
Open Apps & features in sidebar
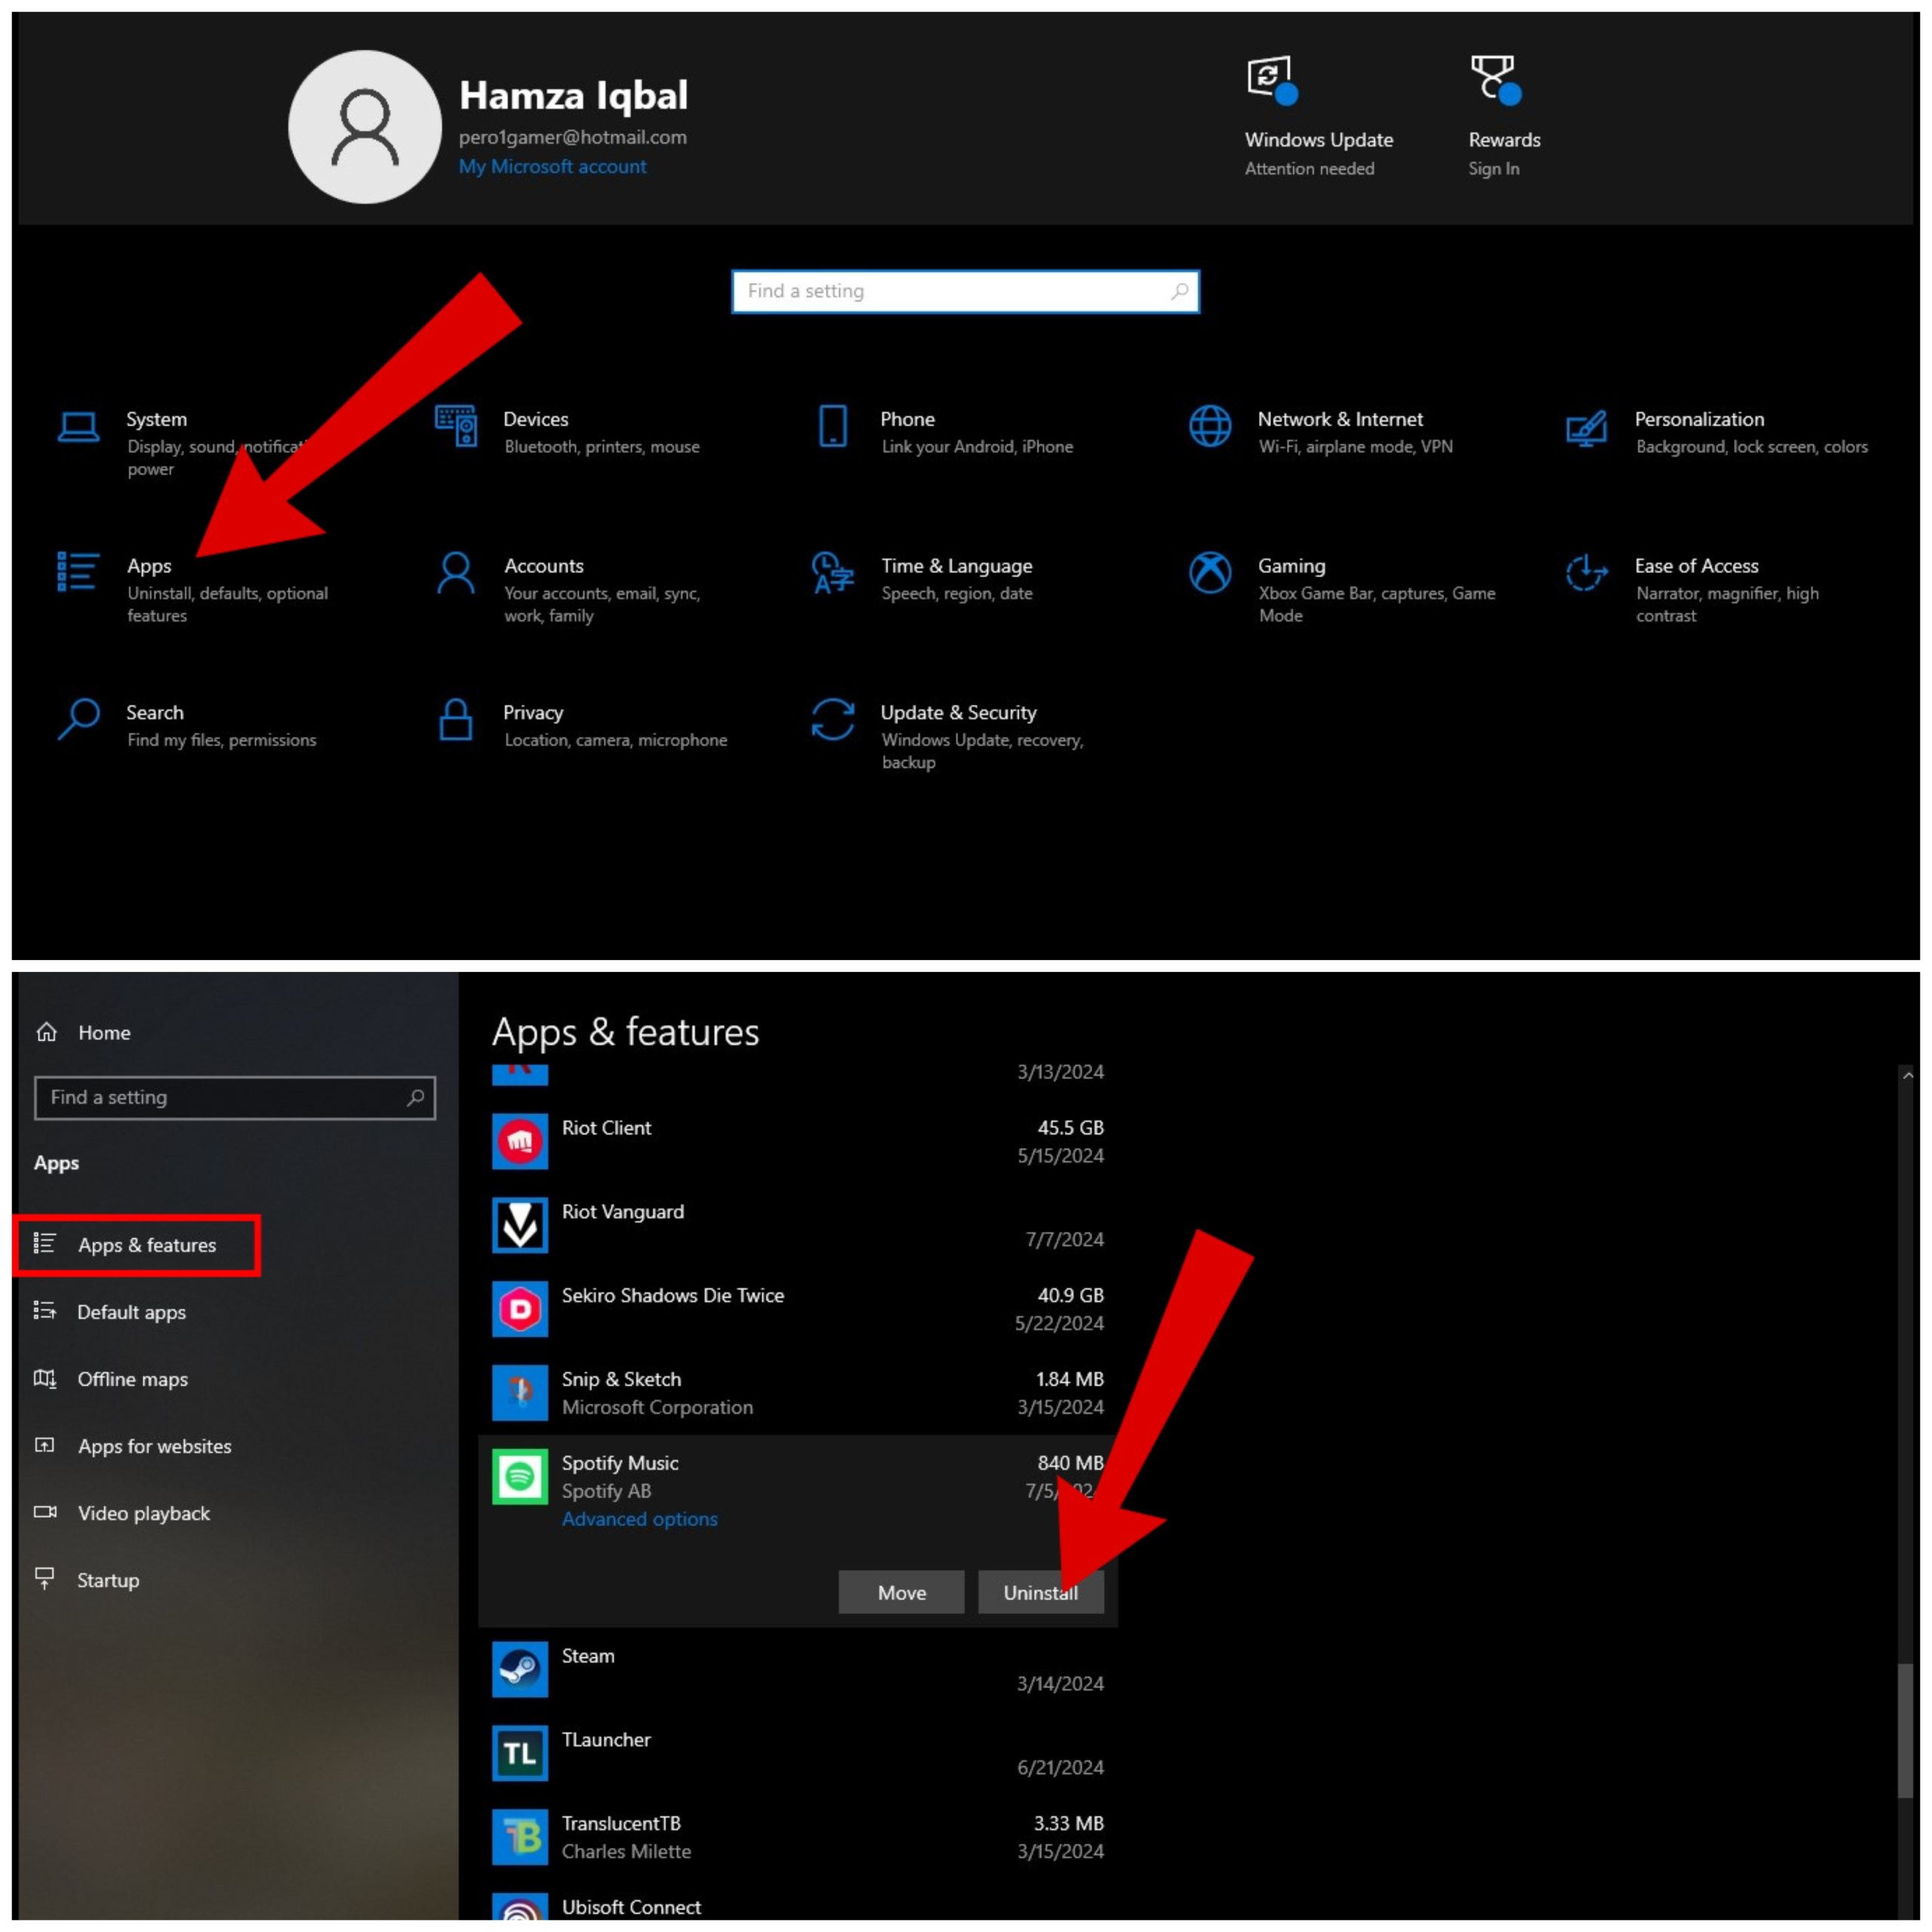pyautogui.click(x=147, y=1245)
